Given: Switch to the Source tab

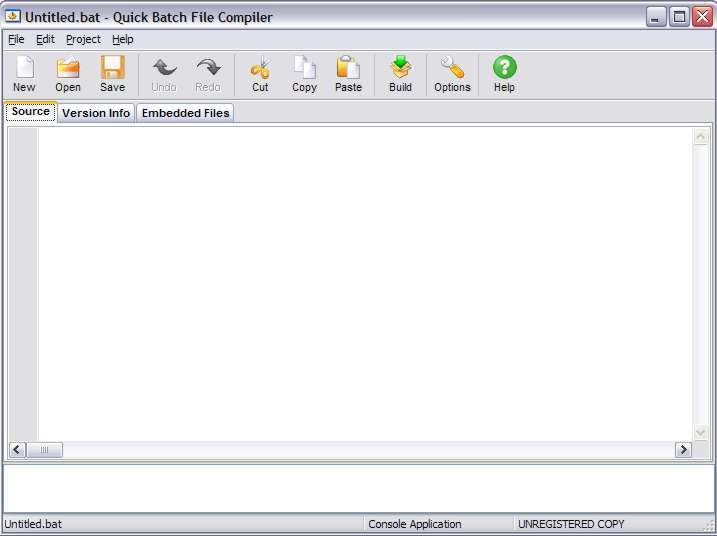Looking at the screenshot, I should (x=31, y=112).
